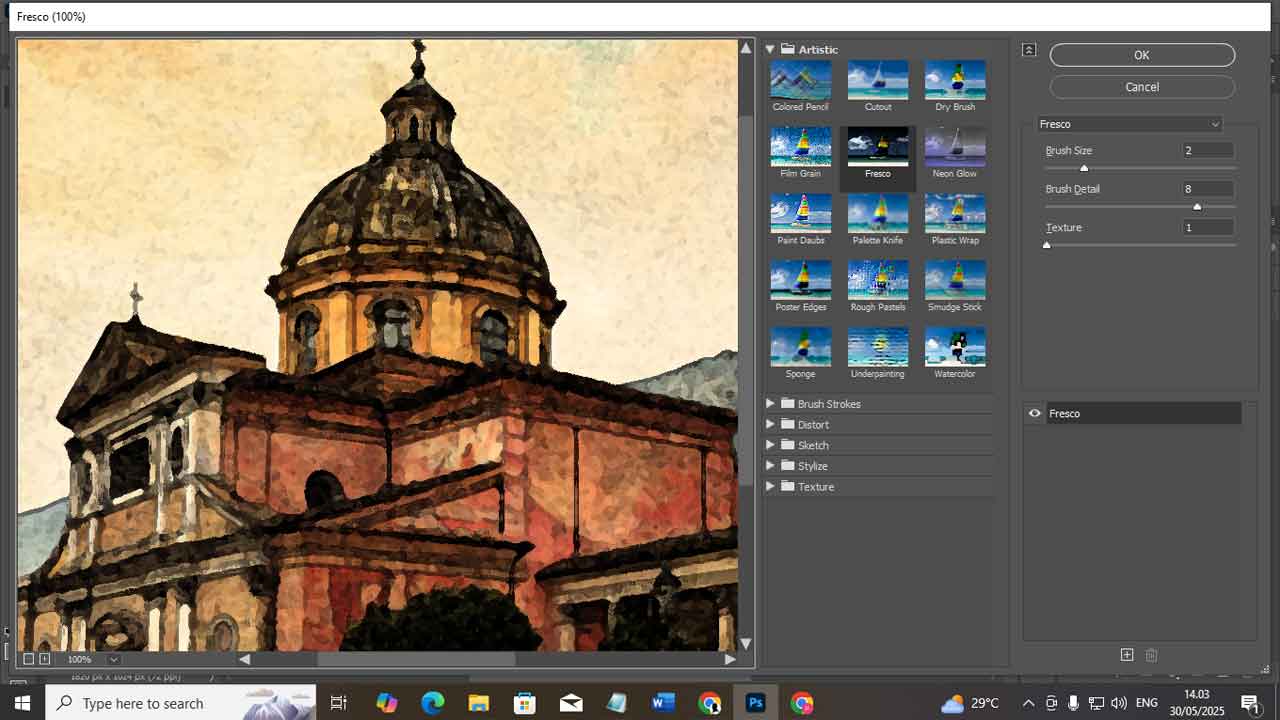Open Microsoft Edge from the taskbar
The width and height of the screenshot is (1280, 720).
pos(432,703)
